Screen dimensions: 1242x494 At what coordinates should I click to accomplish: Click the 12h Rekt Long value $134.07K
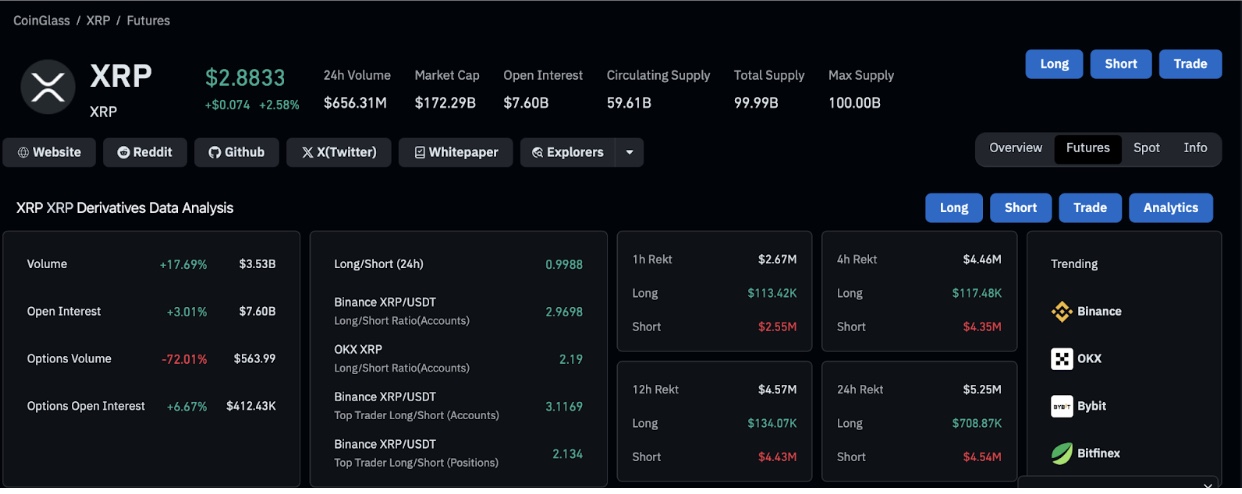772,423
